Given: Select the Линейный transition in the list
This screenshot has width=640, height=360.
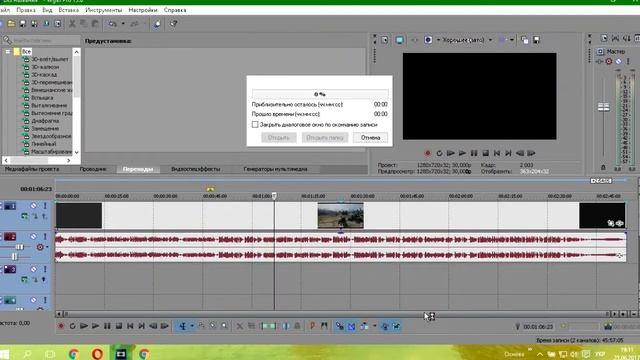Looking at the screenshot, I should click(x=44, y=144).
